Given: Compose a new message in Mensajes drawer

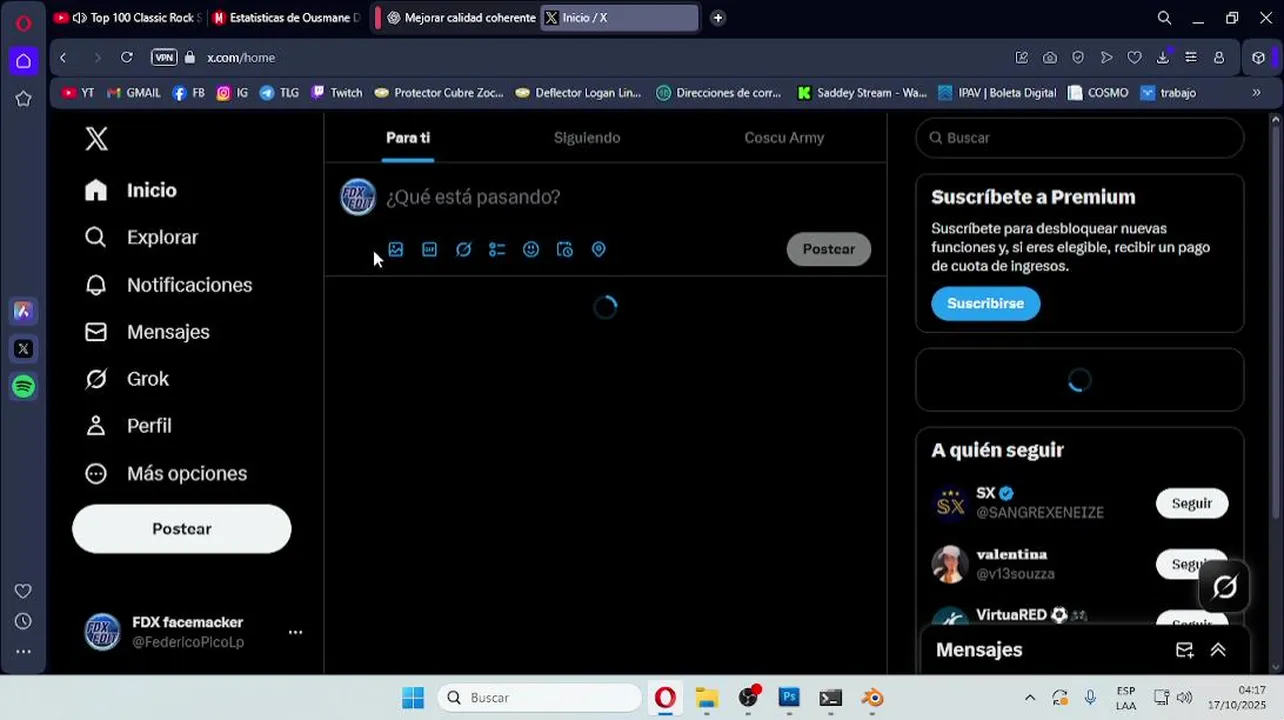Looking at the screenshot, I should coord(1185,650).
